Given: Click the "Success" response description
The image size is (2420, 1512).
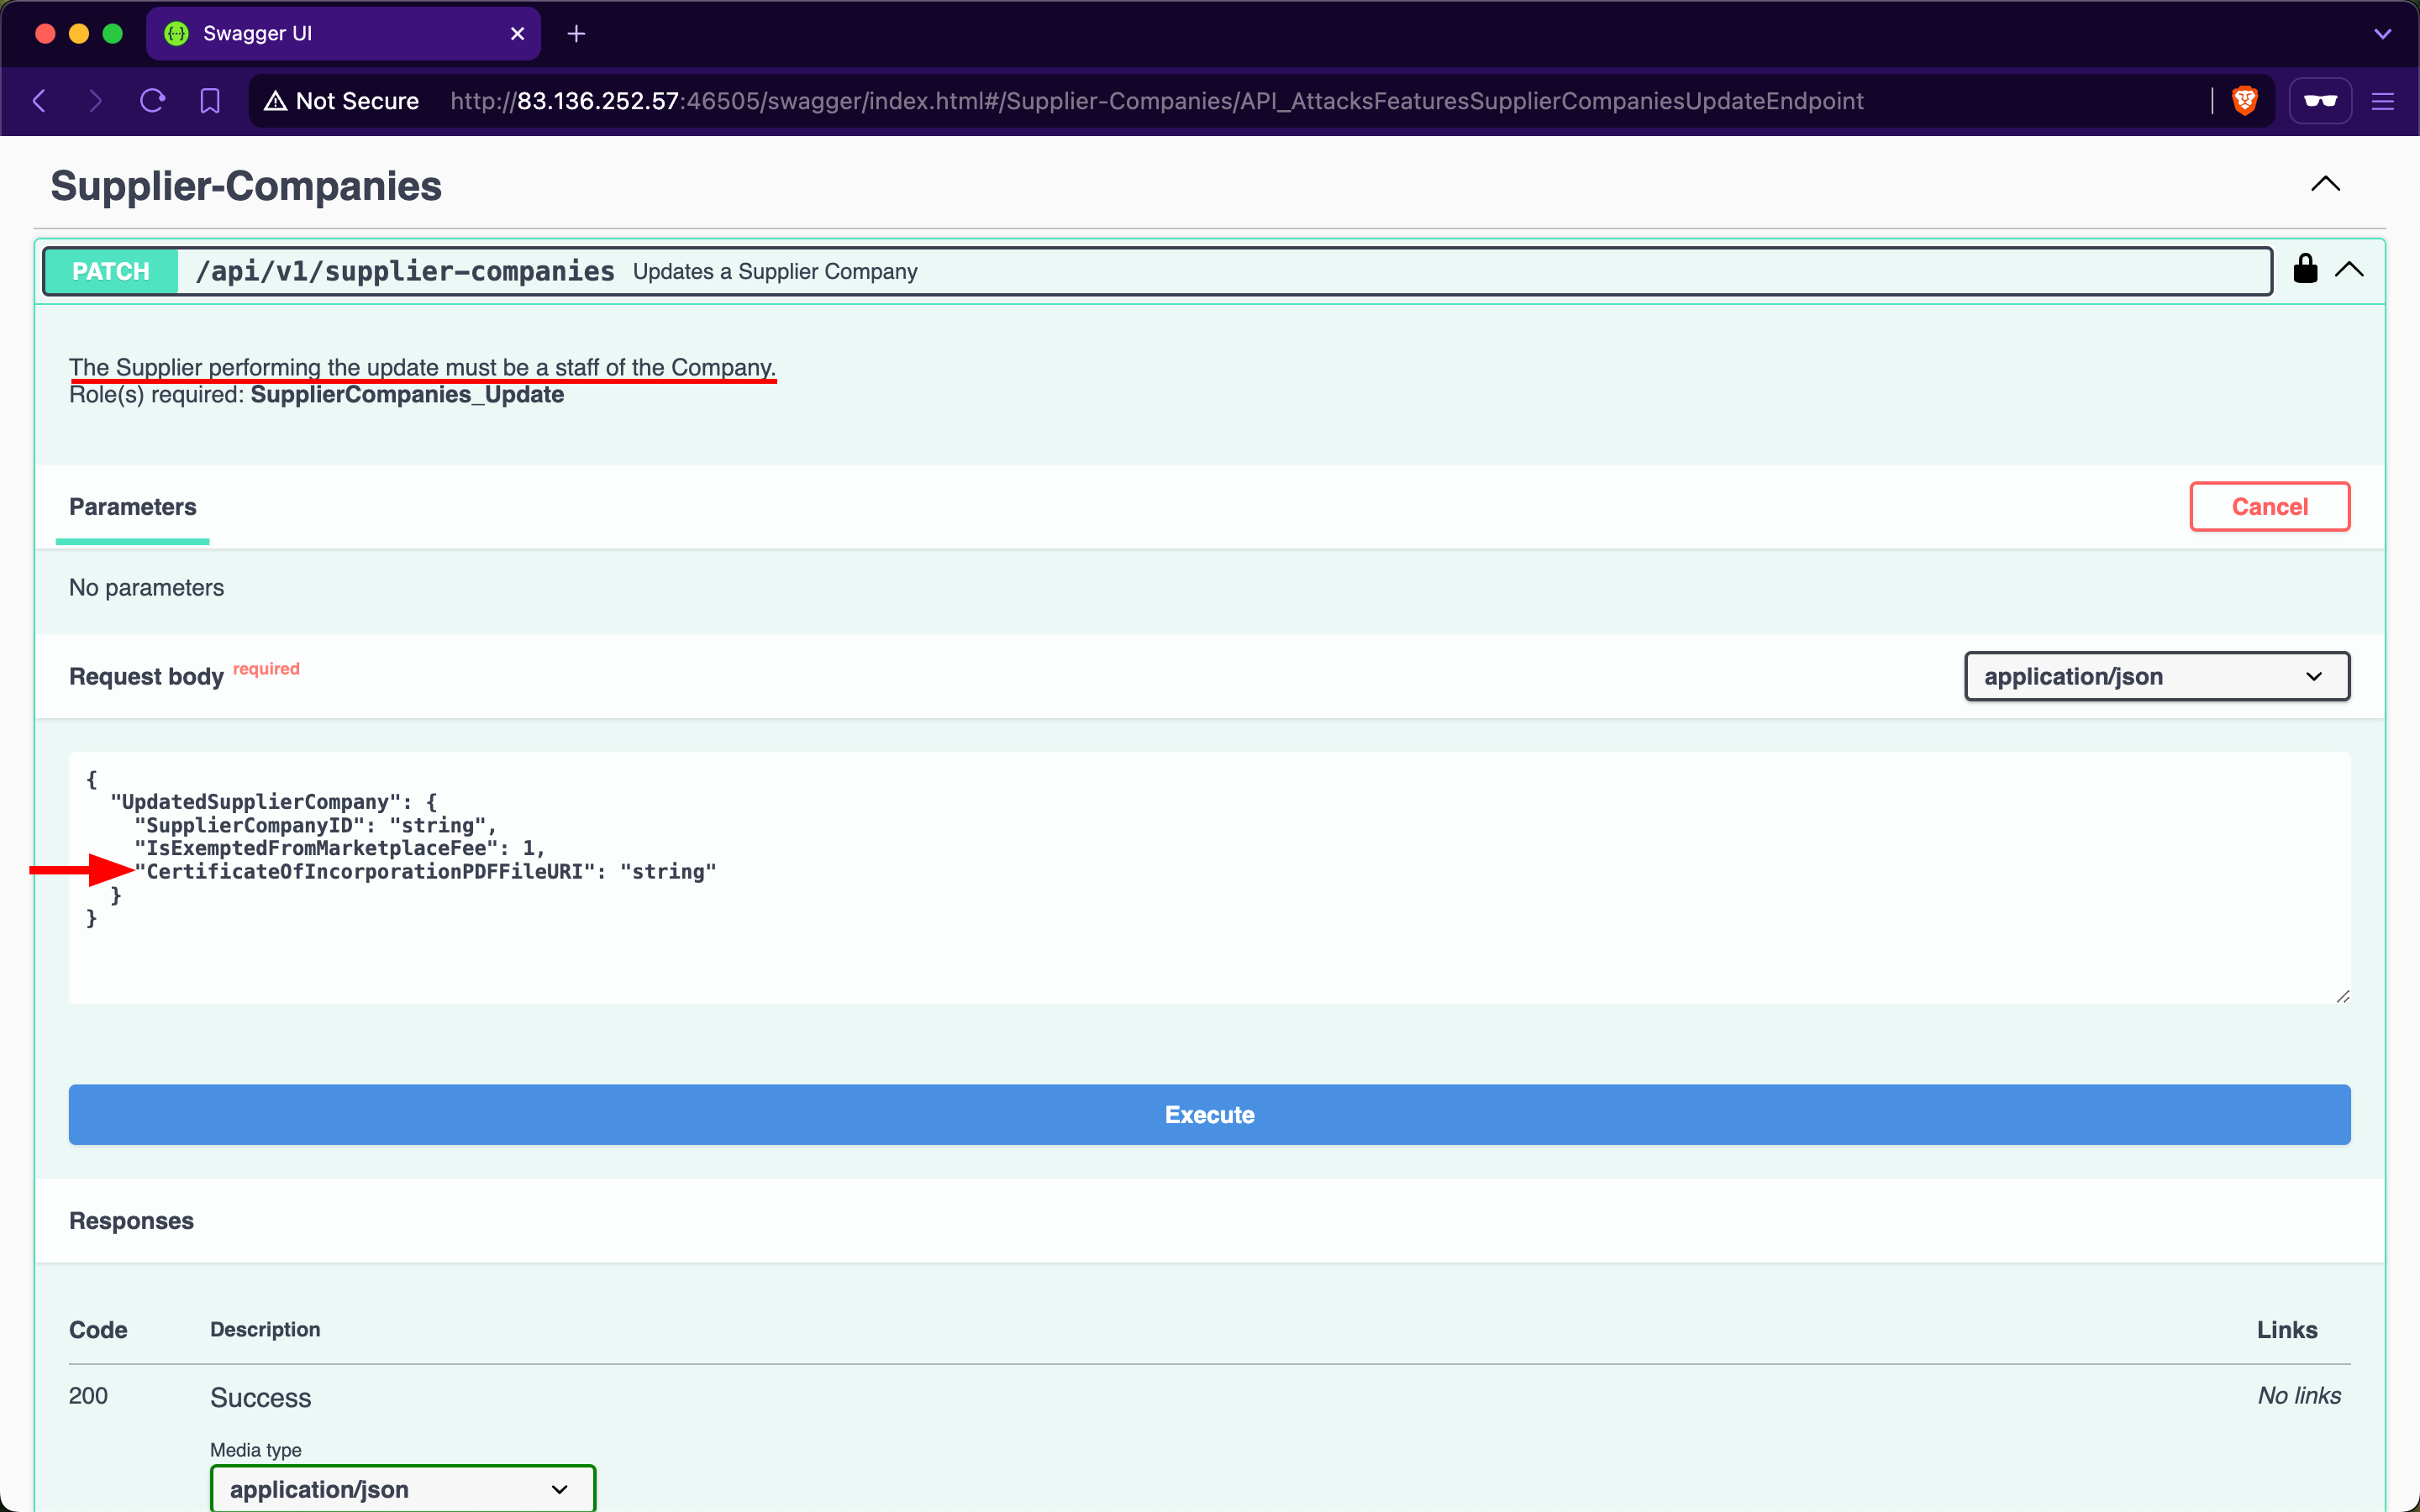Looking at the screenshot, I should point(261,1398).
